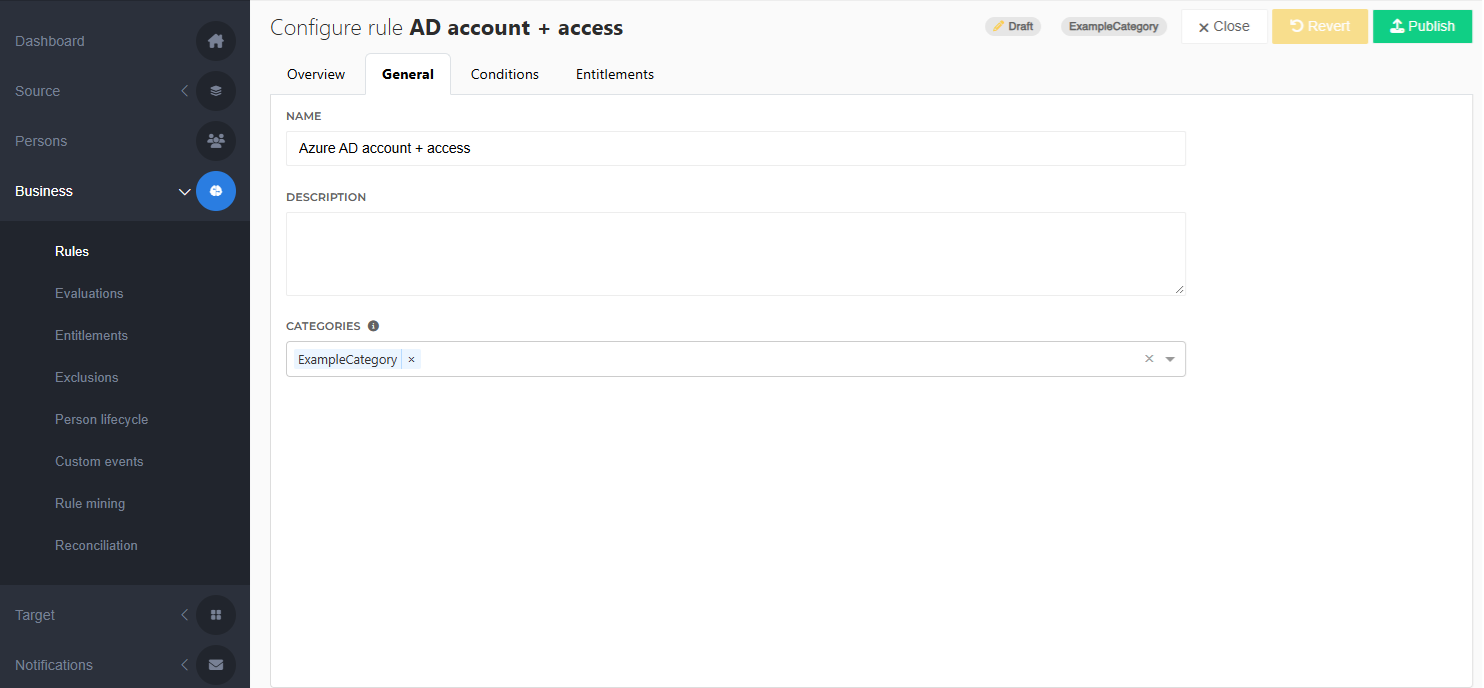Open the Persons menu item
1484x688 pixels.
[x=41, y=141]
